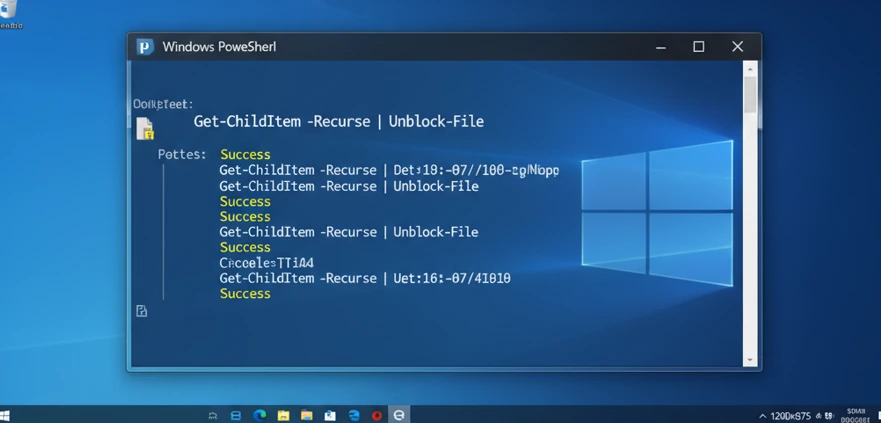Viewport: 881px width, 423px height.
Task: Click the Windows PoweSherl title text
Action: point(219,47)
